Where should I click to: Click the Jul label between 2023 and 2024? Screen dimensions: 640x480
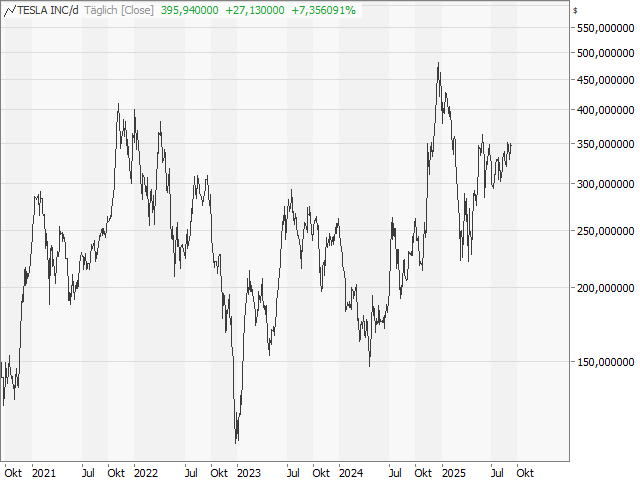[293, 473]
